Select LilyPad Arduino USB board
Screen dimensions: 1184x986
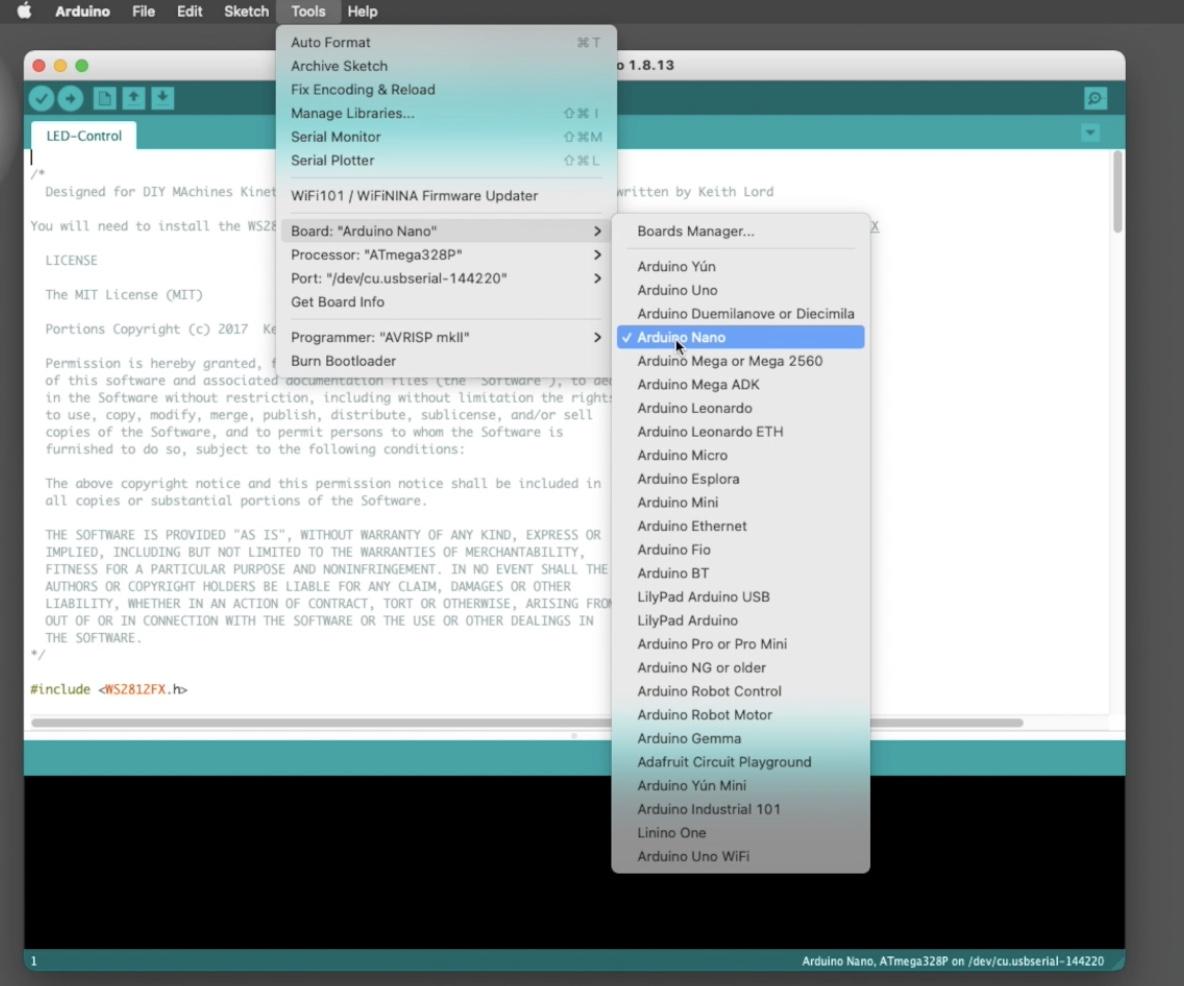coord(703,596)
